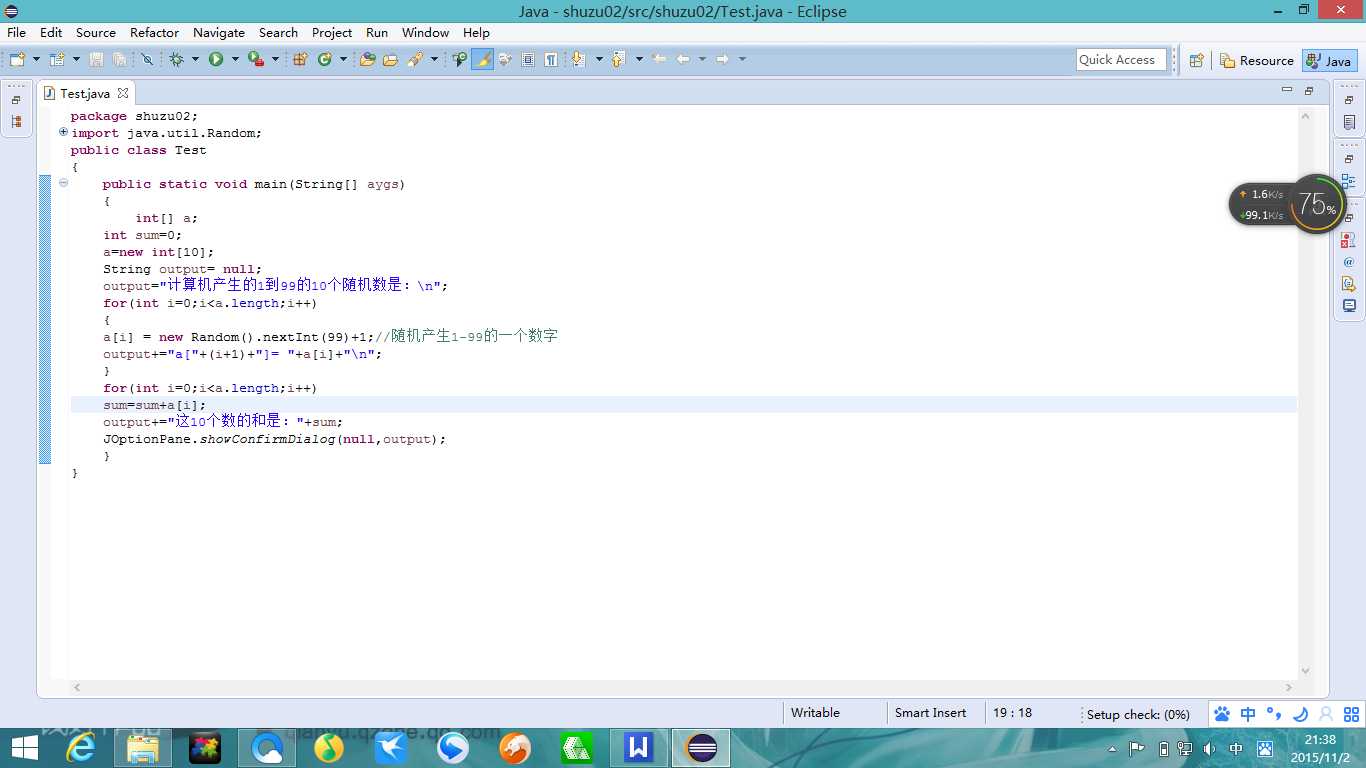Image resolution: width=1366 pixels, height=768 pixels.
Task: Open the Project menu
Action: click(x=332, y=32)
